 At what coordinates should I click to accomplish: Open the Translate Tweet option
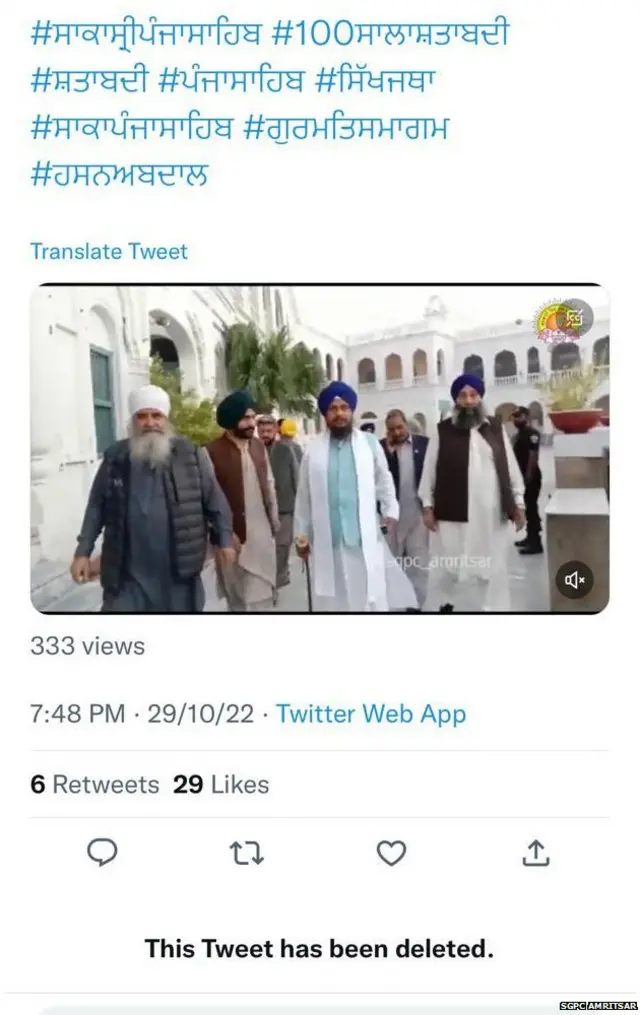[x=109, y=251]
